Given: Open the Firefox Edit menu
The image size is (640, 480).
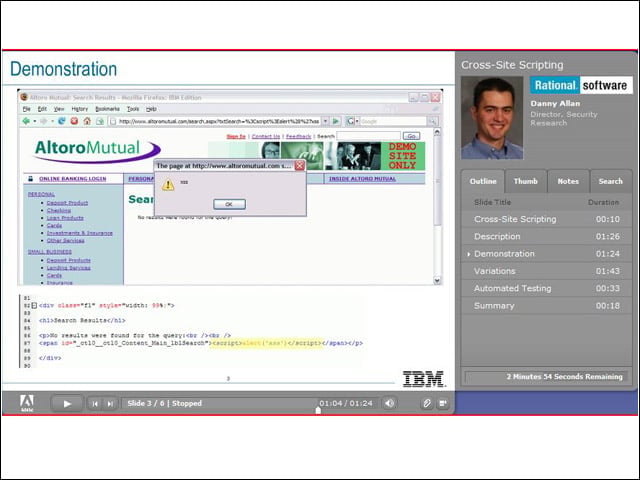Looking at the screenshot, I should 42,109.
